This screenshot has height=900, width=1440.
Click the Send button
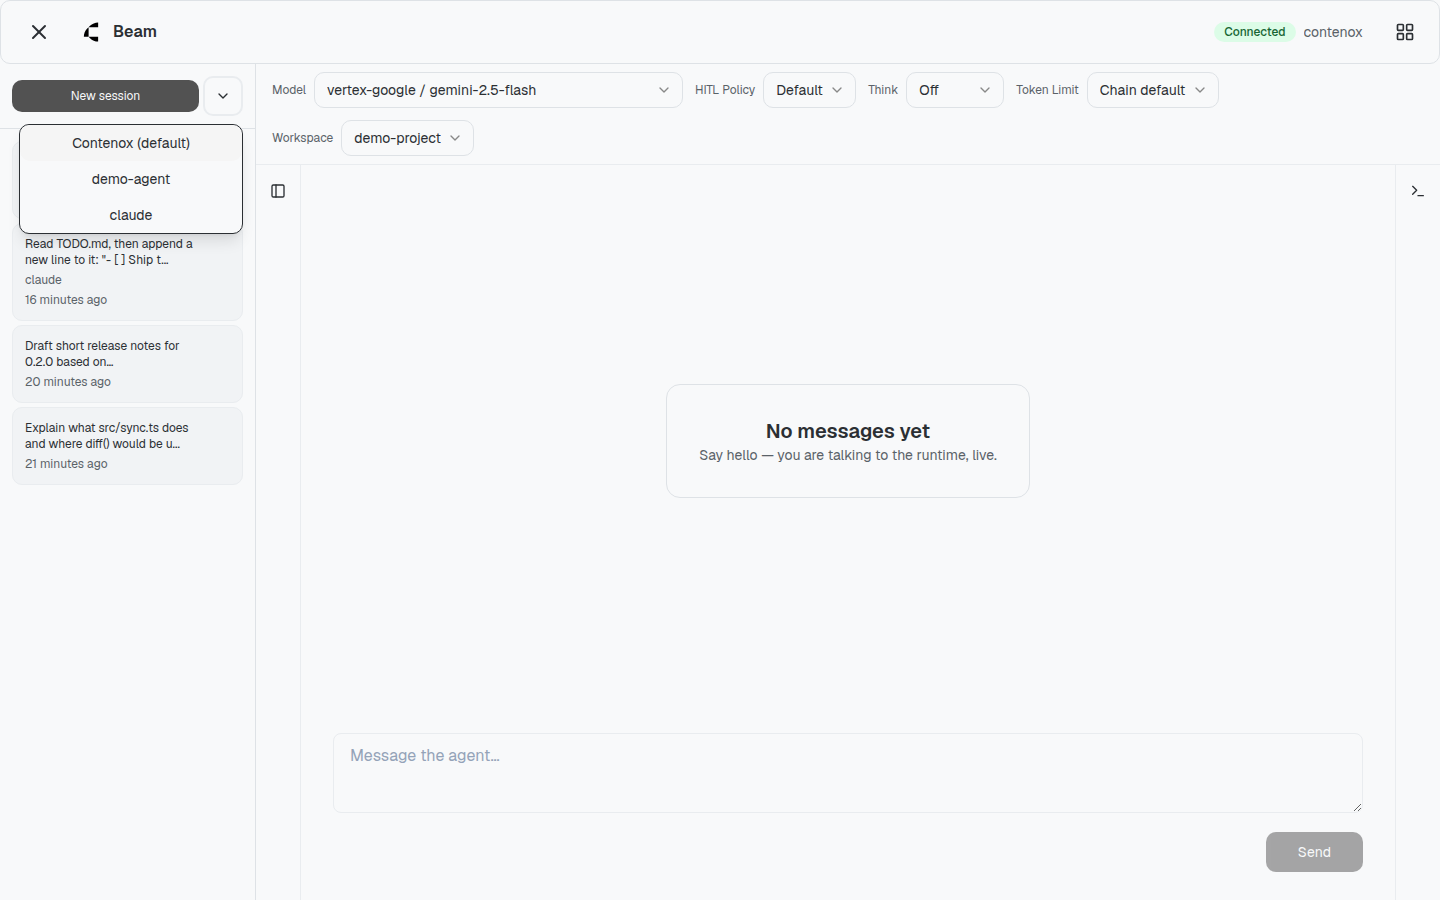(x=1314, y=852)
